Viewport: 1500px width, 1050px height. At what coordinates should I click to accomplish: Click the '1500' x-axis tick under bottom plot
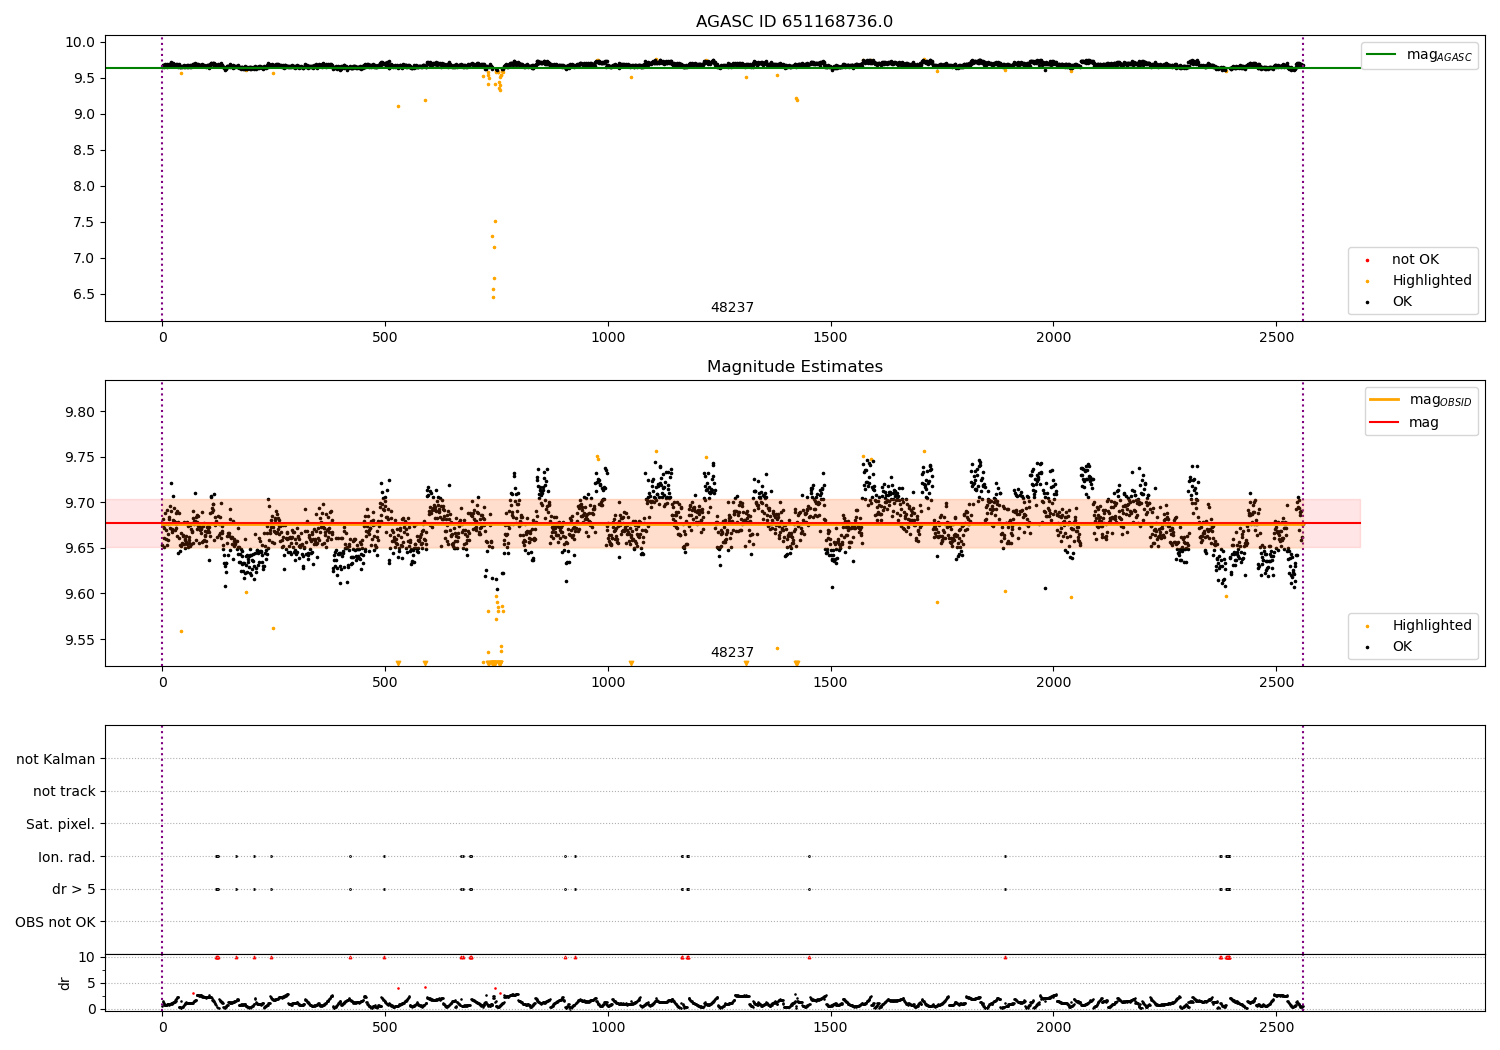(x=831, y=1027)
